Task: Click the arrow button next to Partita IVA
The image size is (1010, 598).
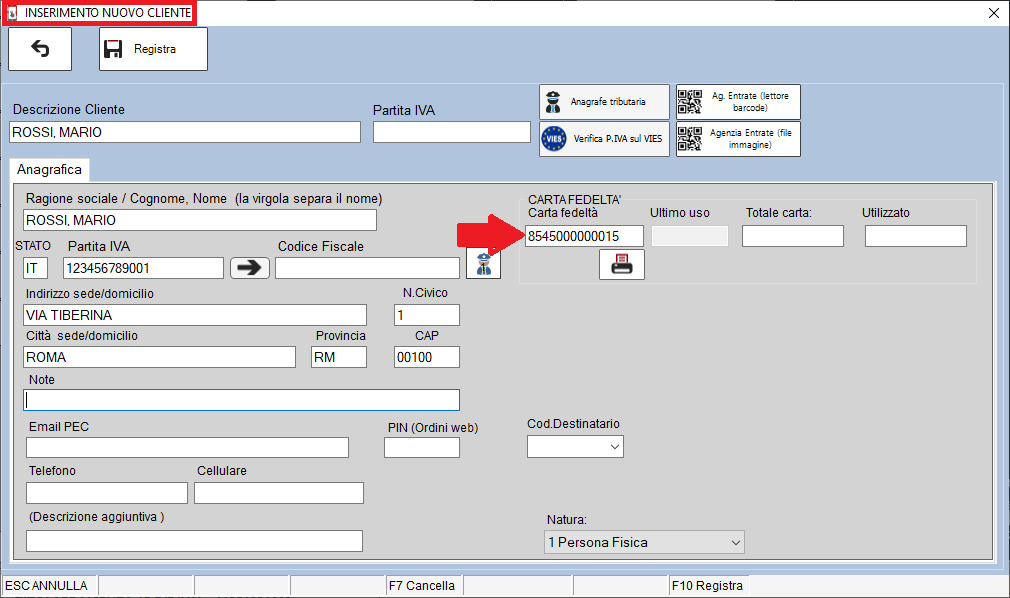Action: coord(249,268)
